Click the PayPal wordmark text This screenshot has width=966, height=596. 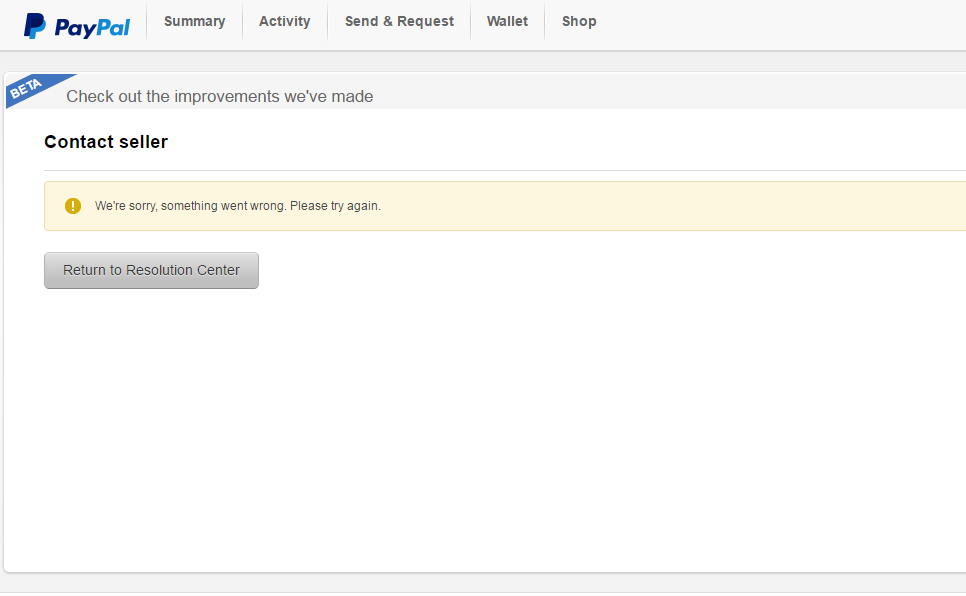click(92, 28)
